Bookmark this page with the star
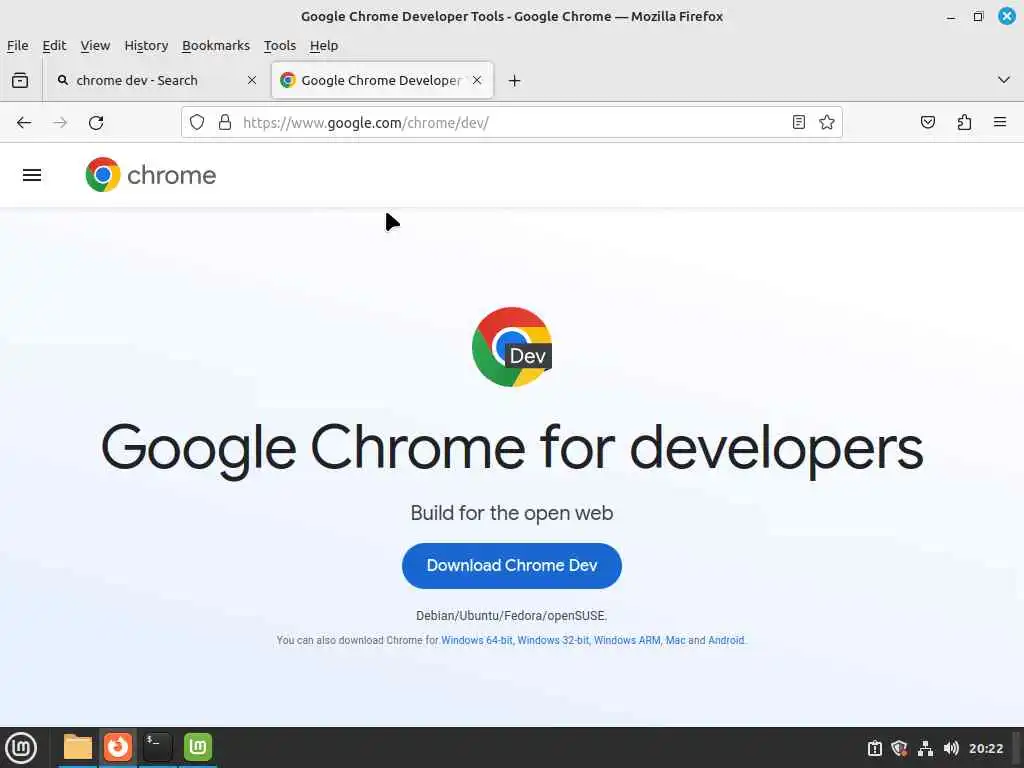The height and width of the screenshot is (768, 1024). coord(827,122)
